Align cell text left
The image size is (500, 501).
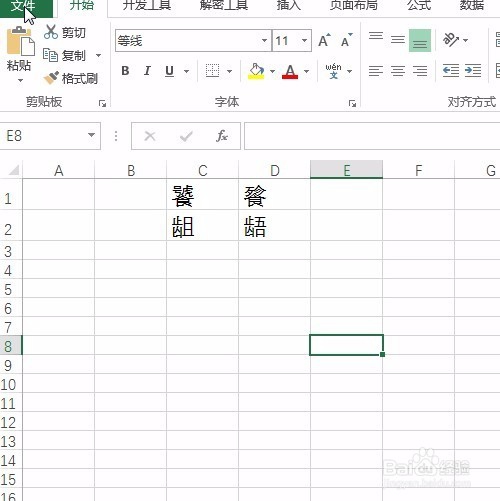click(376, 71)
